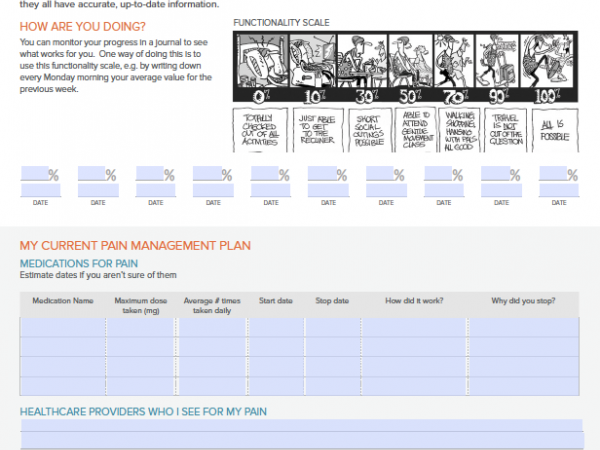Click the 'All is possible' caption
This screenshot has height=450, width=600.
(x=555, y=130)
